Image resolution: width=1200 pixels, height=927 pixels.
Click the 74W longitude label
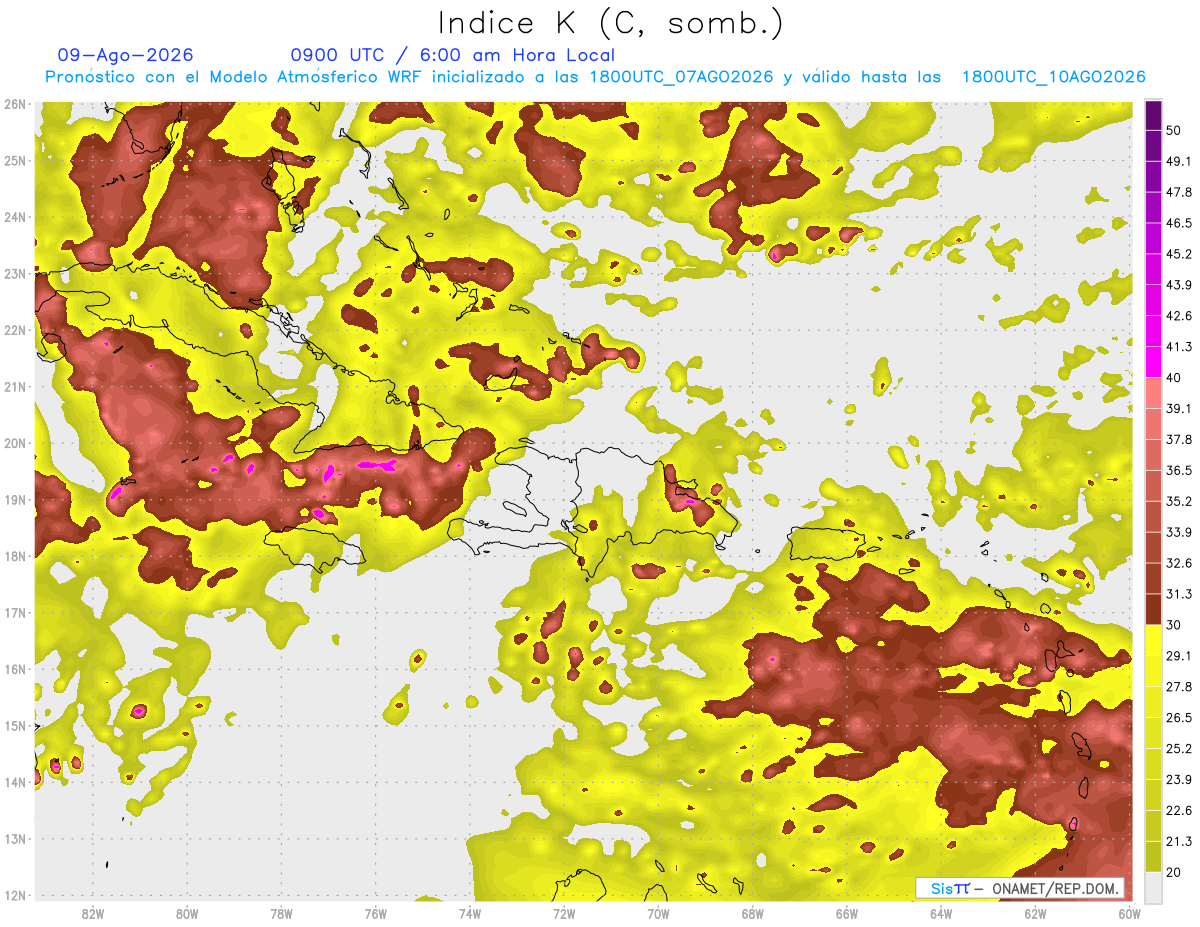click(x=470, y=913)
